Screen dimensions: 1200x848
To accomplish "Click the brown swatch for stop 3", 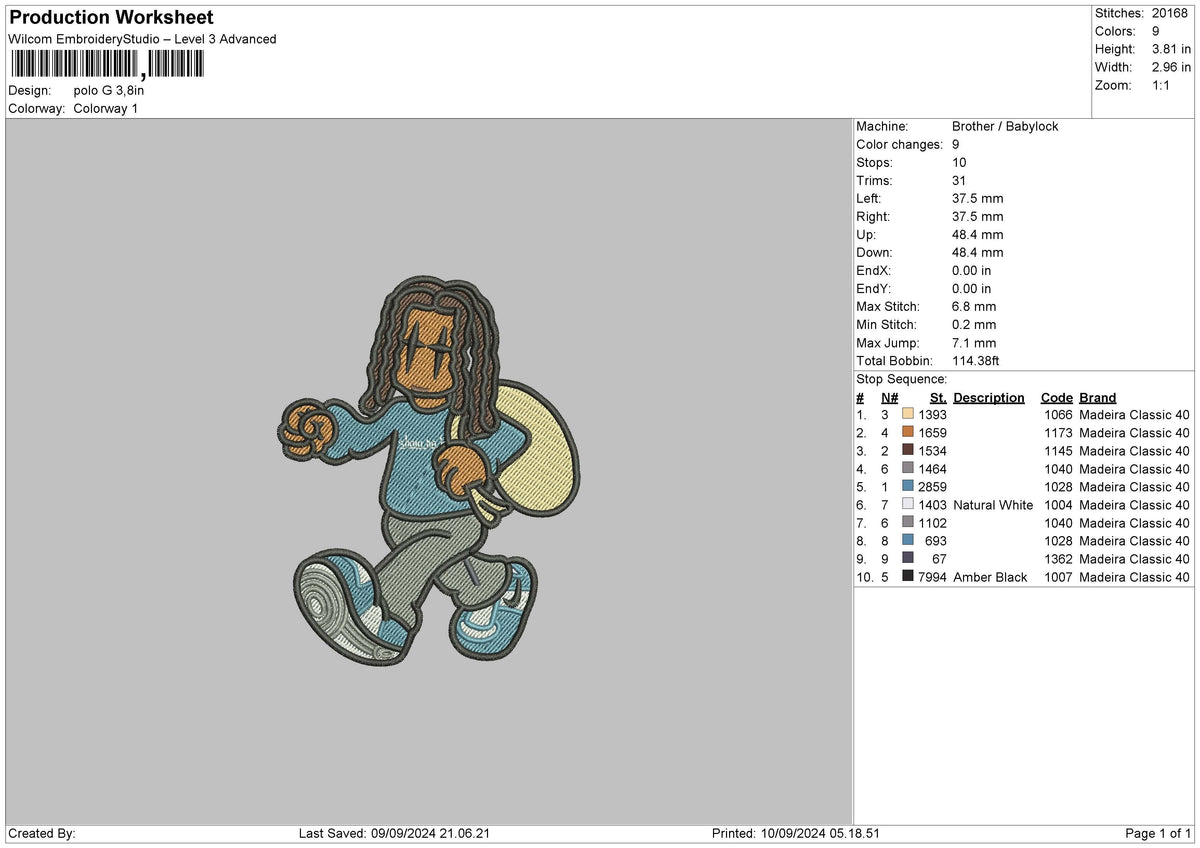I will click(908, 451).
